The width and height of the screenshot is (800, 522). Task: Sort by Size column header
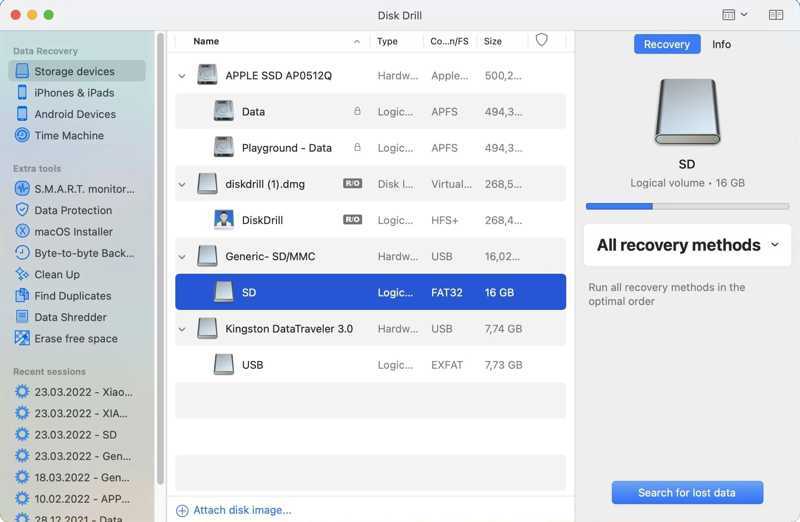tap(492, 41)
